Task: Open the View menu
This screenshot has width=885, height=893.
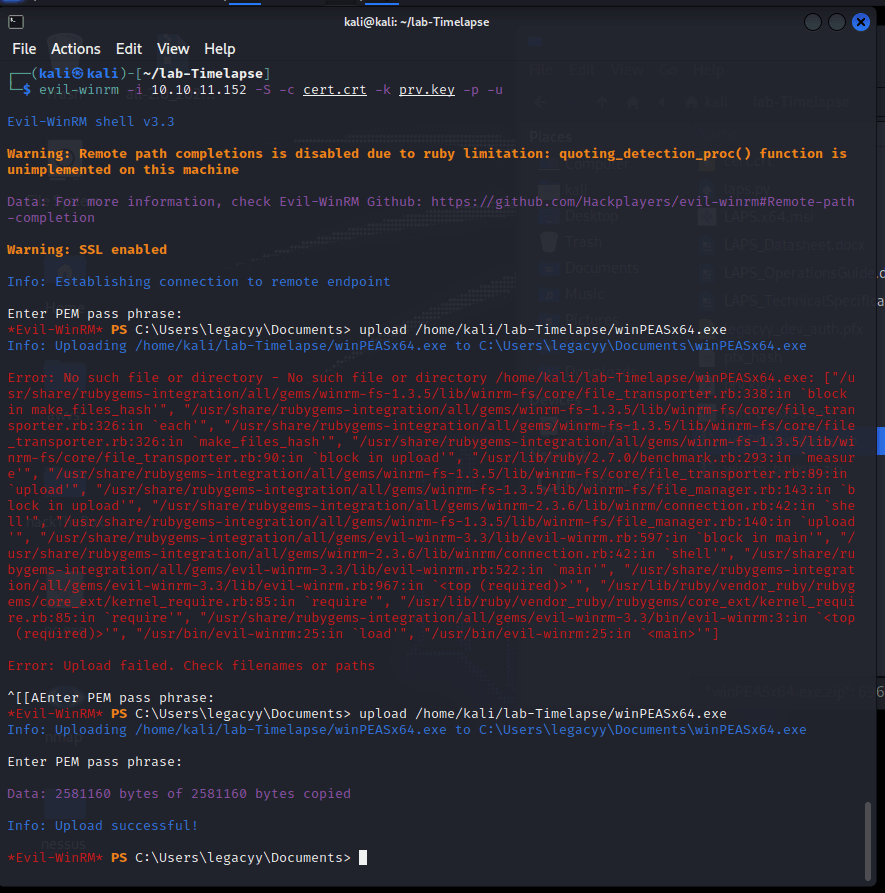Action: click(173, 49)
